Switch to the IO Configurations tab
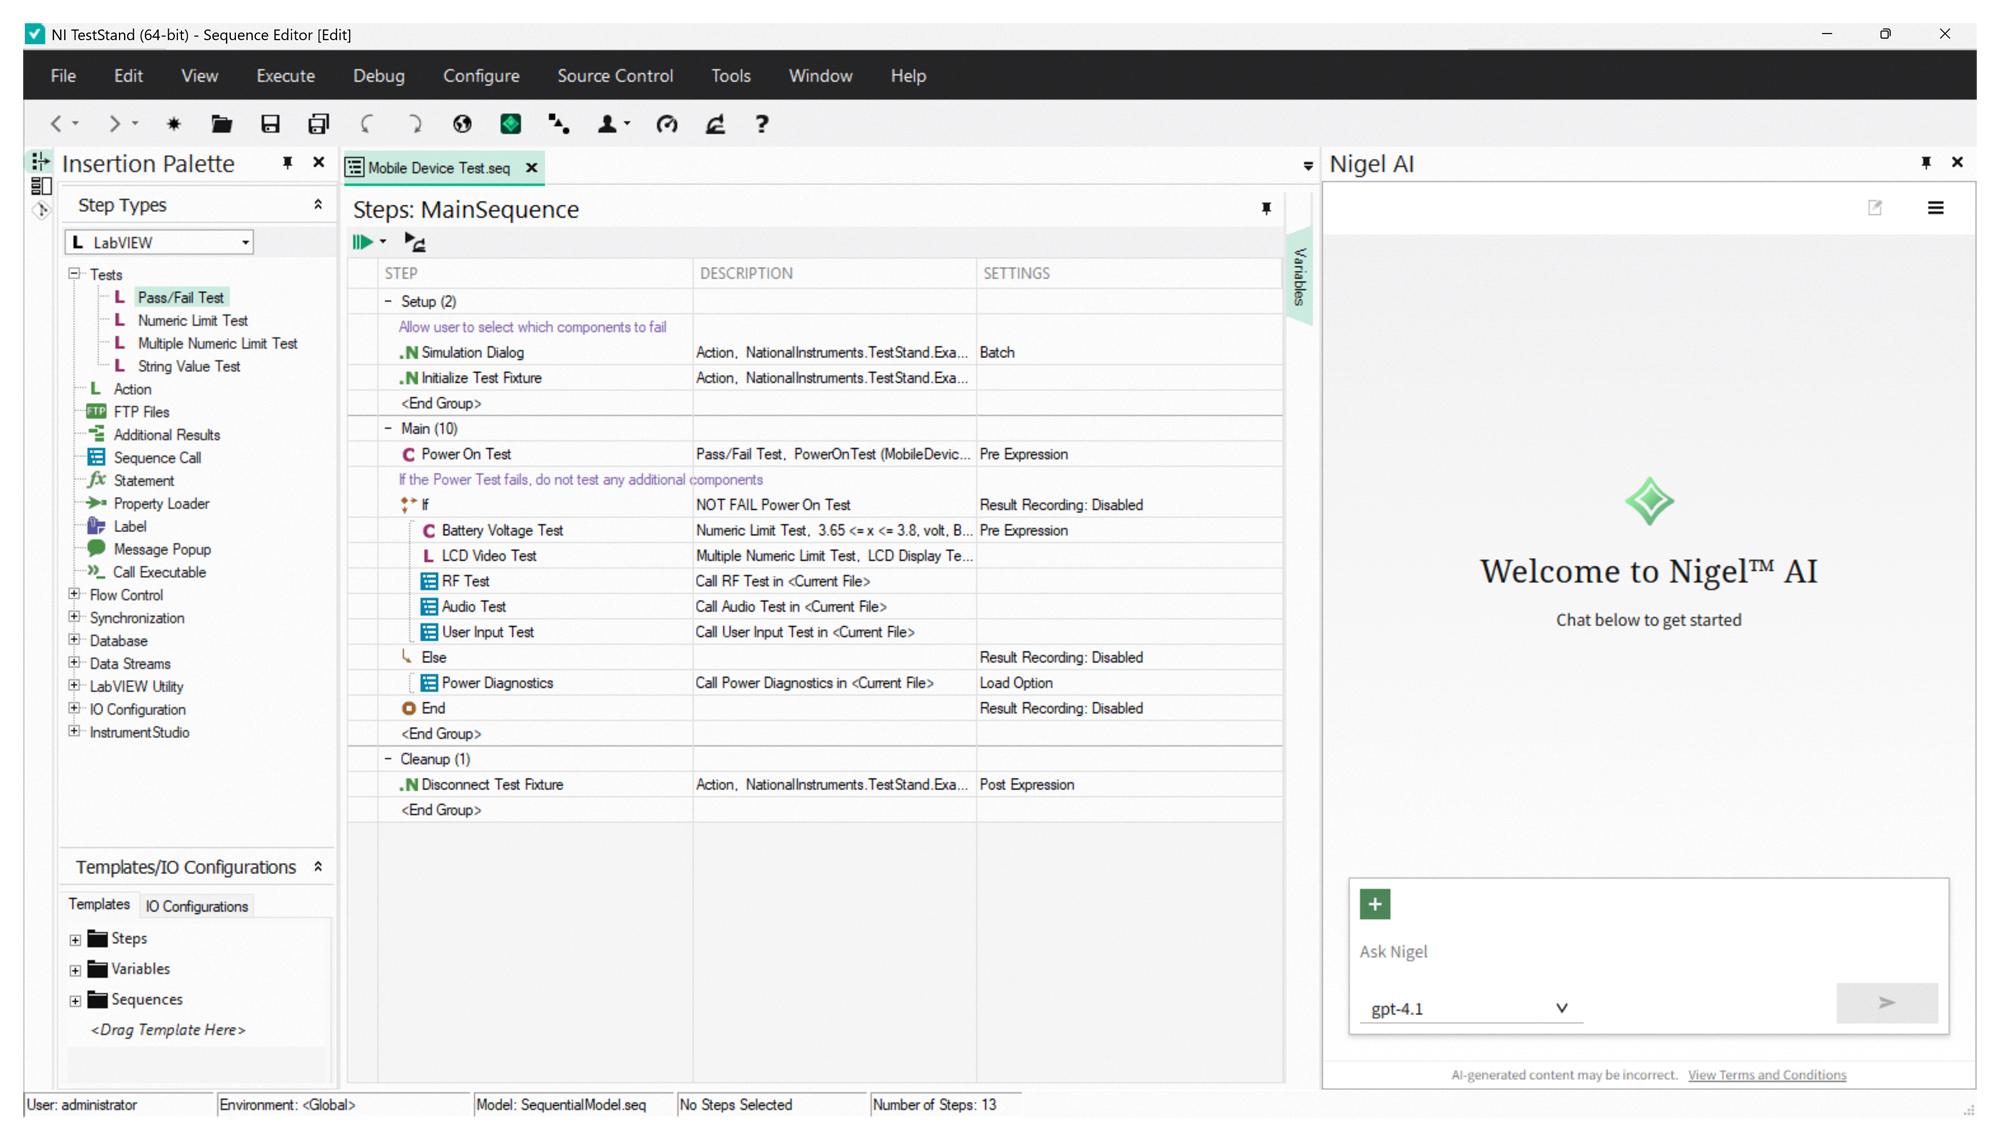The image size is (2000, 1141). (197, 906)
